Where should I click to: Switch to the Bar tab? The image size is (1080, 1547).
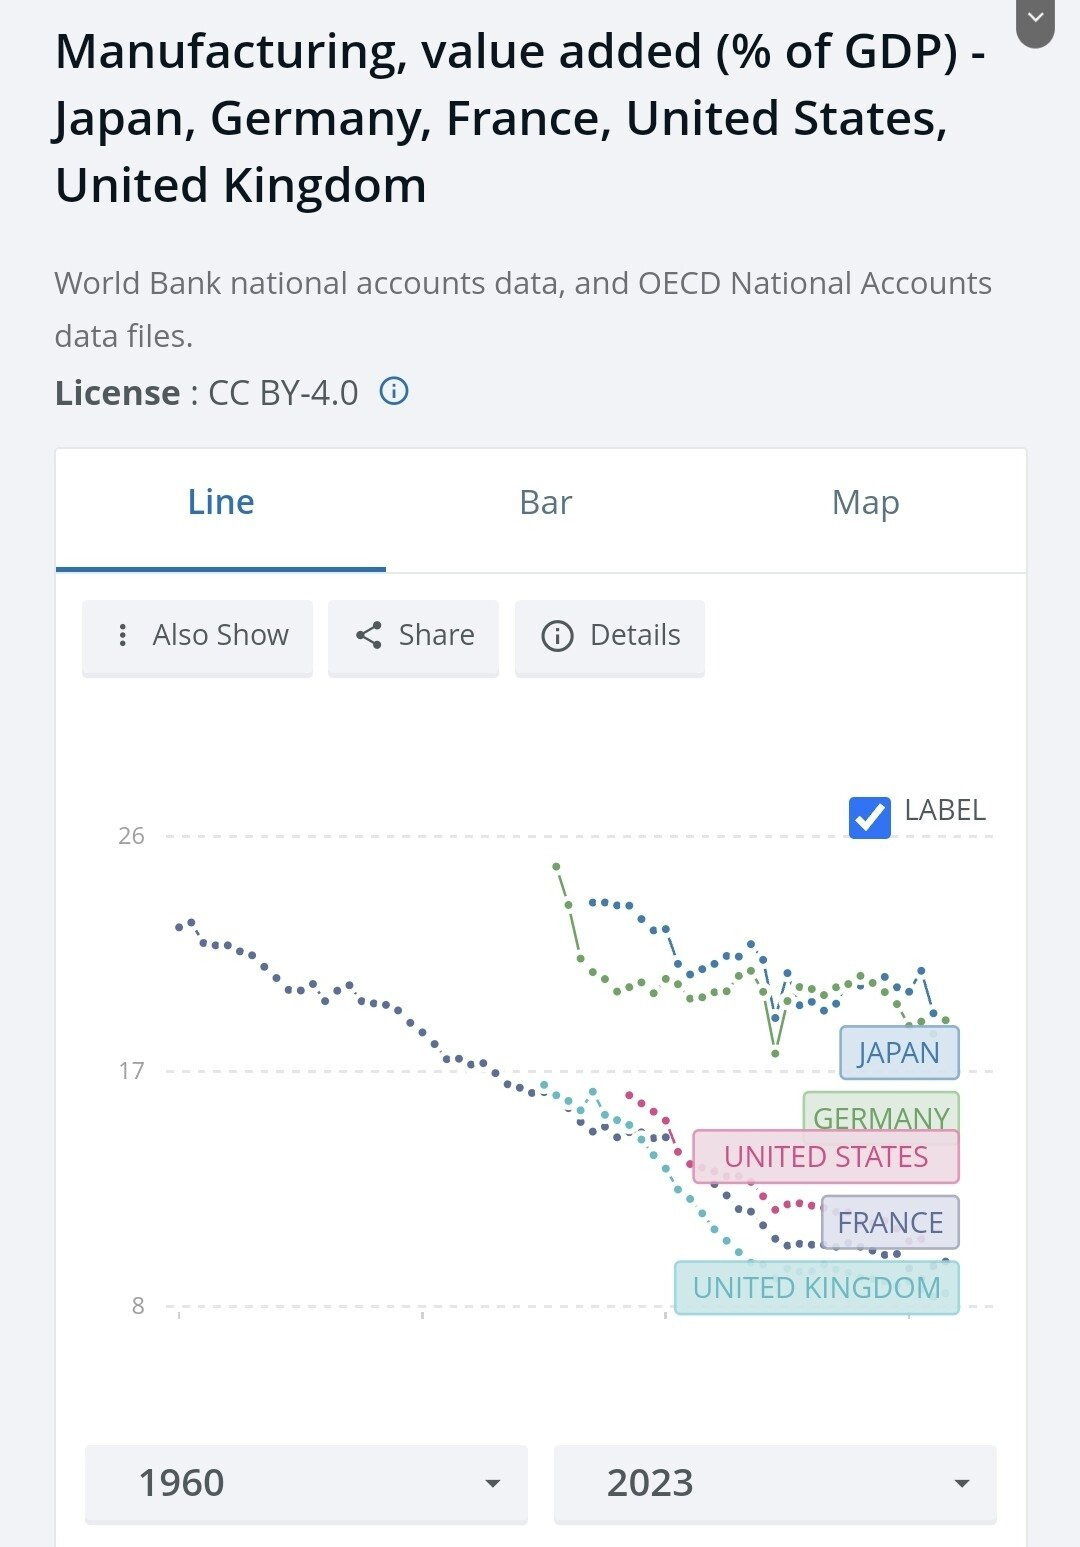[x=545, y=502]
